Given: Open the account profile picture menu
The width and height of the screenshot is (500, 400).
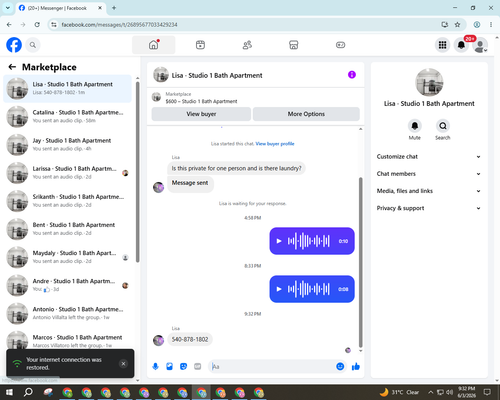Looking at the screenshot, I should [480, 45].
